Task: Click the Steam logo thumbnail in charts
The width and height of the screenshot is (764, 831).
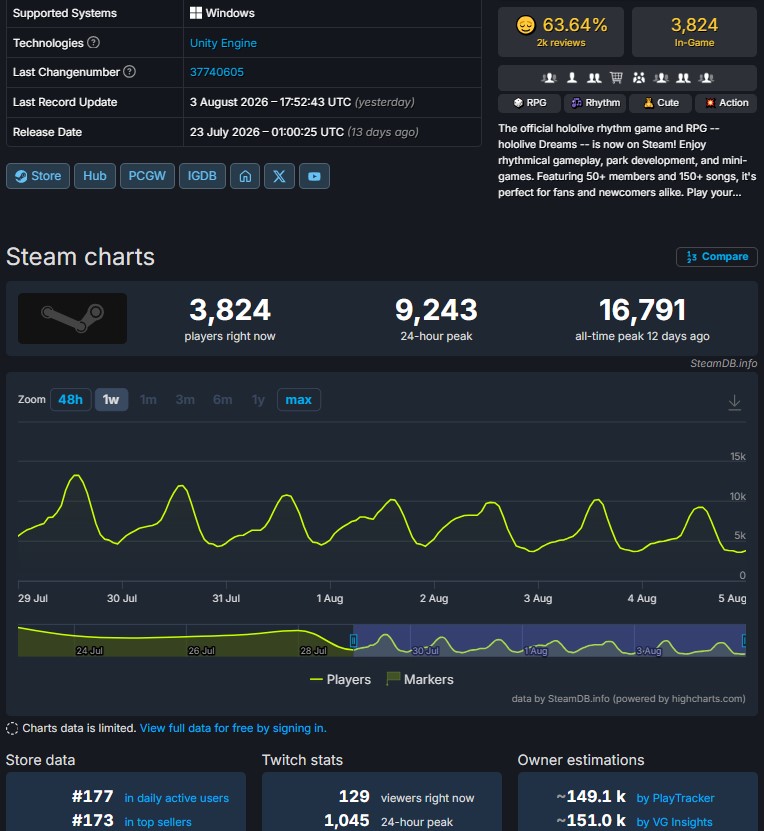Action: pyautogui.click(x=73, y=319)
